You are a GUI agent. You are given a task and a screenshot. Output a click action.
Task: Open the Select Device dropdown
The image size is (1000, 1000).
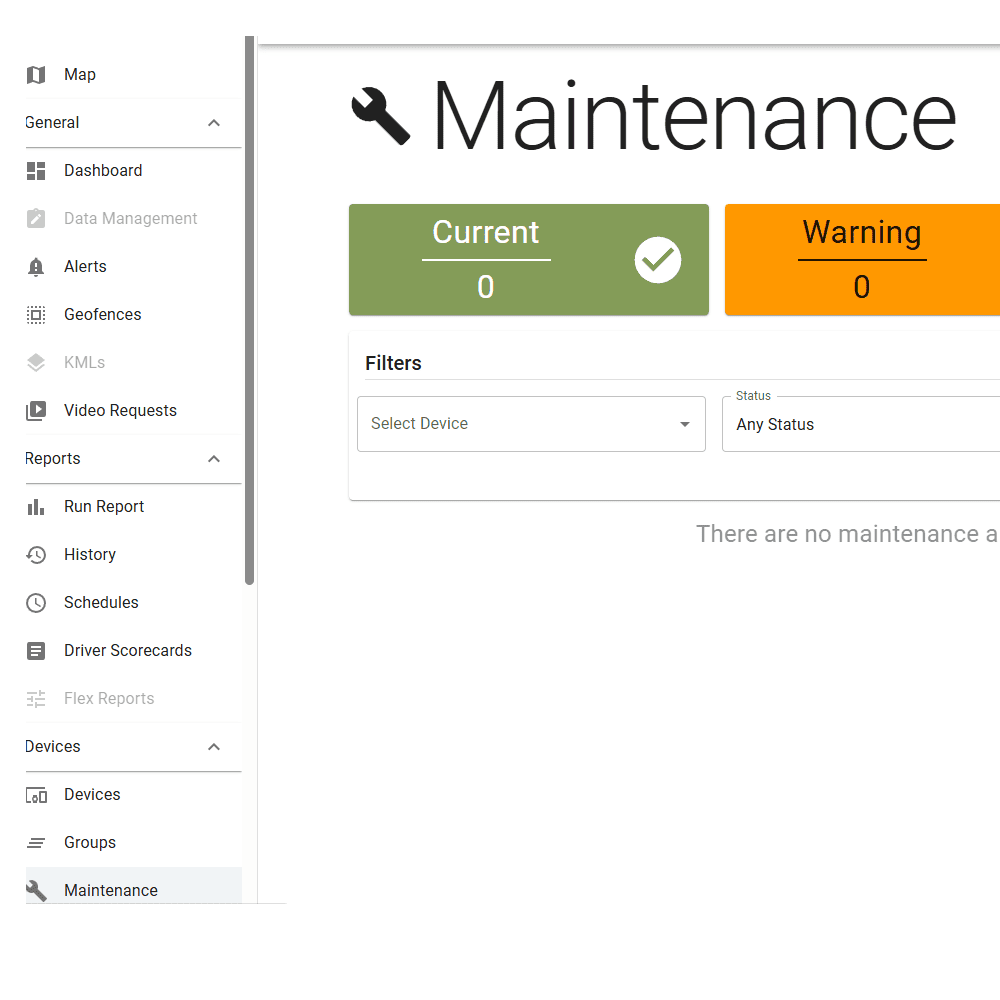point(530,424)
